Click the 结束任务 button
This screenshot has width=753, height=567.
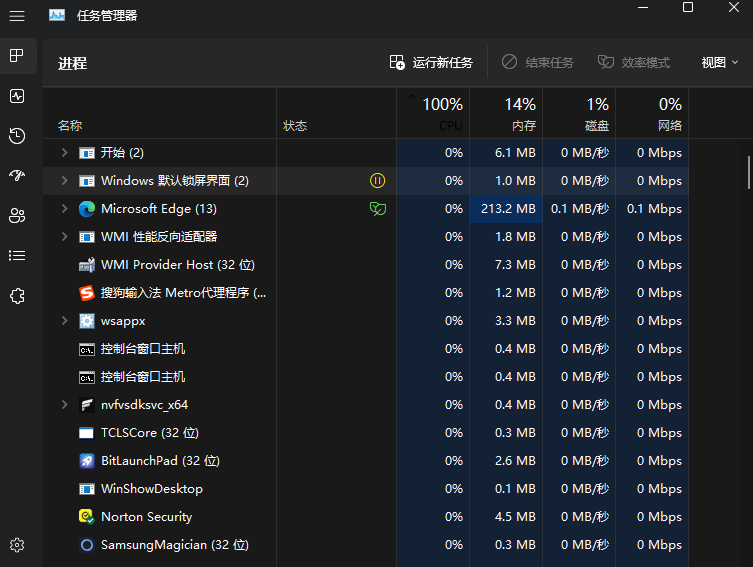pos(538,62)
